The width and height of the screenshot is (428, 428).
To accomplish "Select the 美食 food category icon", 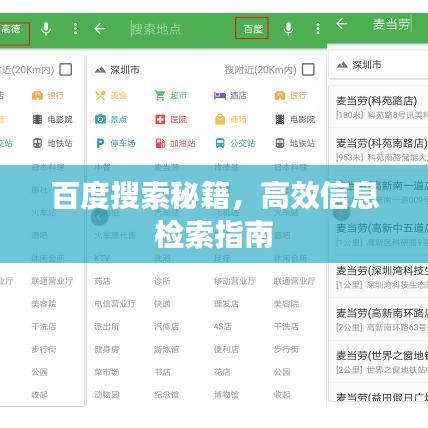I will [111, 96].
